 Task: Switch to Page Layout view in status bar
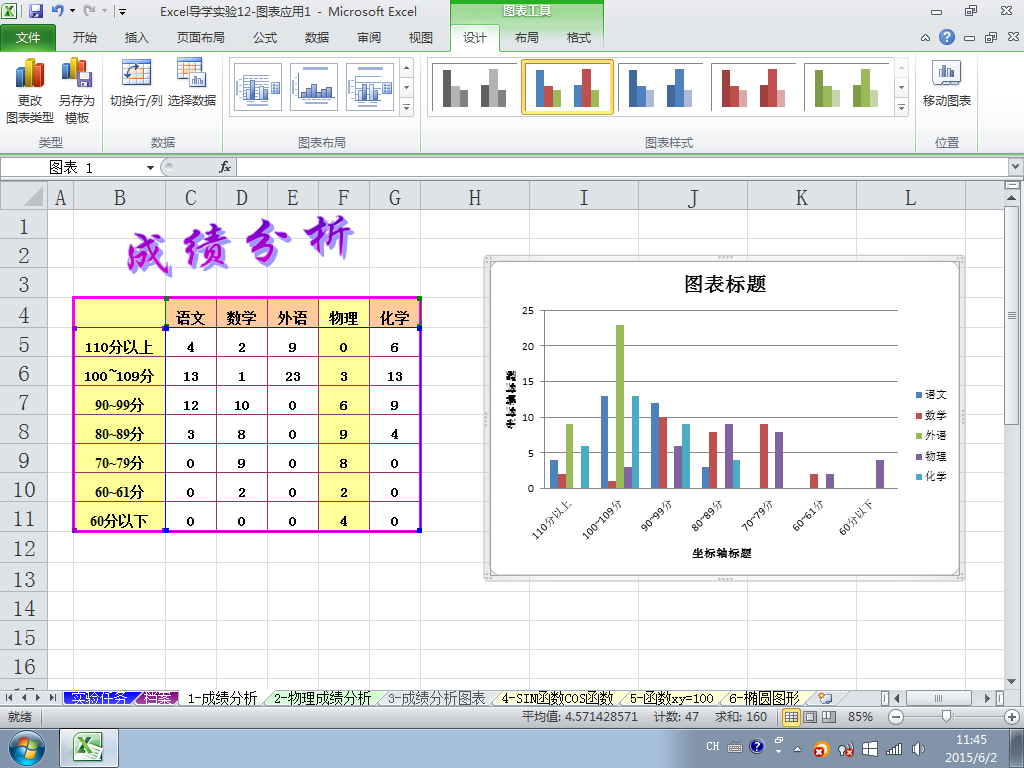(810, 717)
